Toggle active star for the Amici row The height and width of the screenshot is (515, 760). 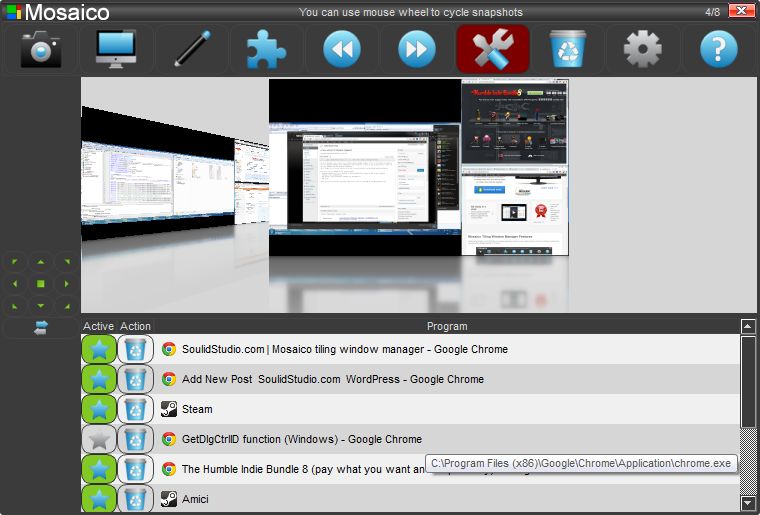(99, 499)
